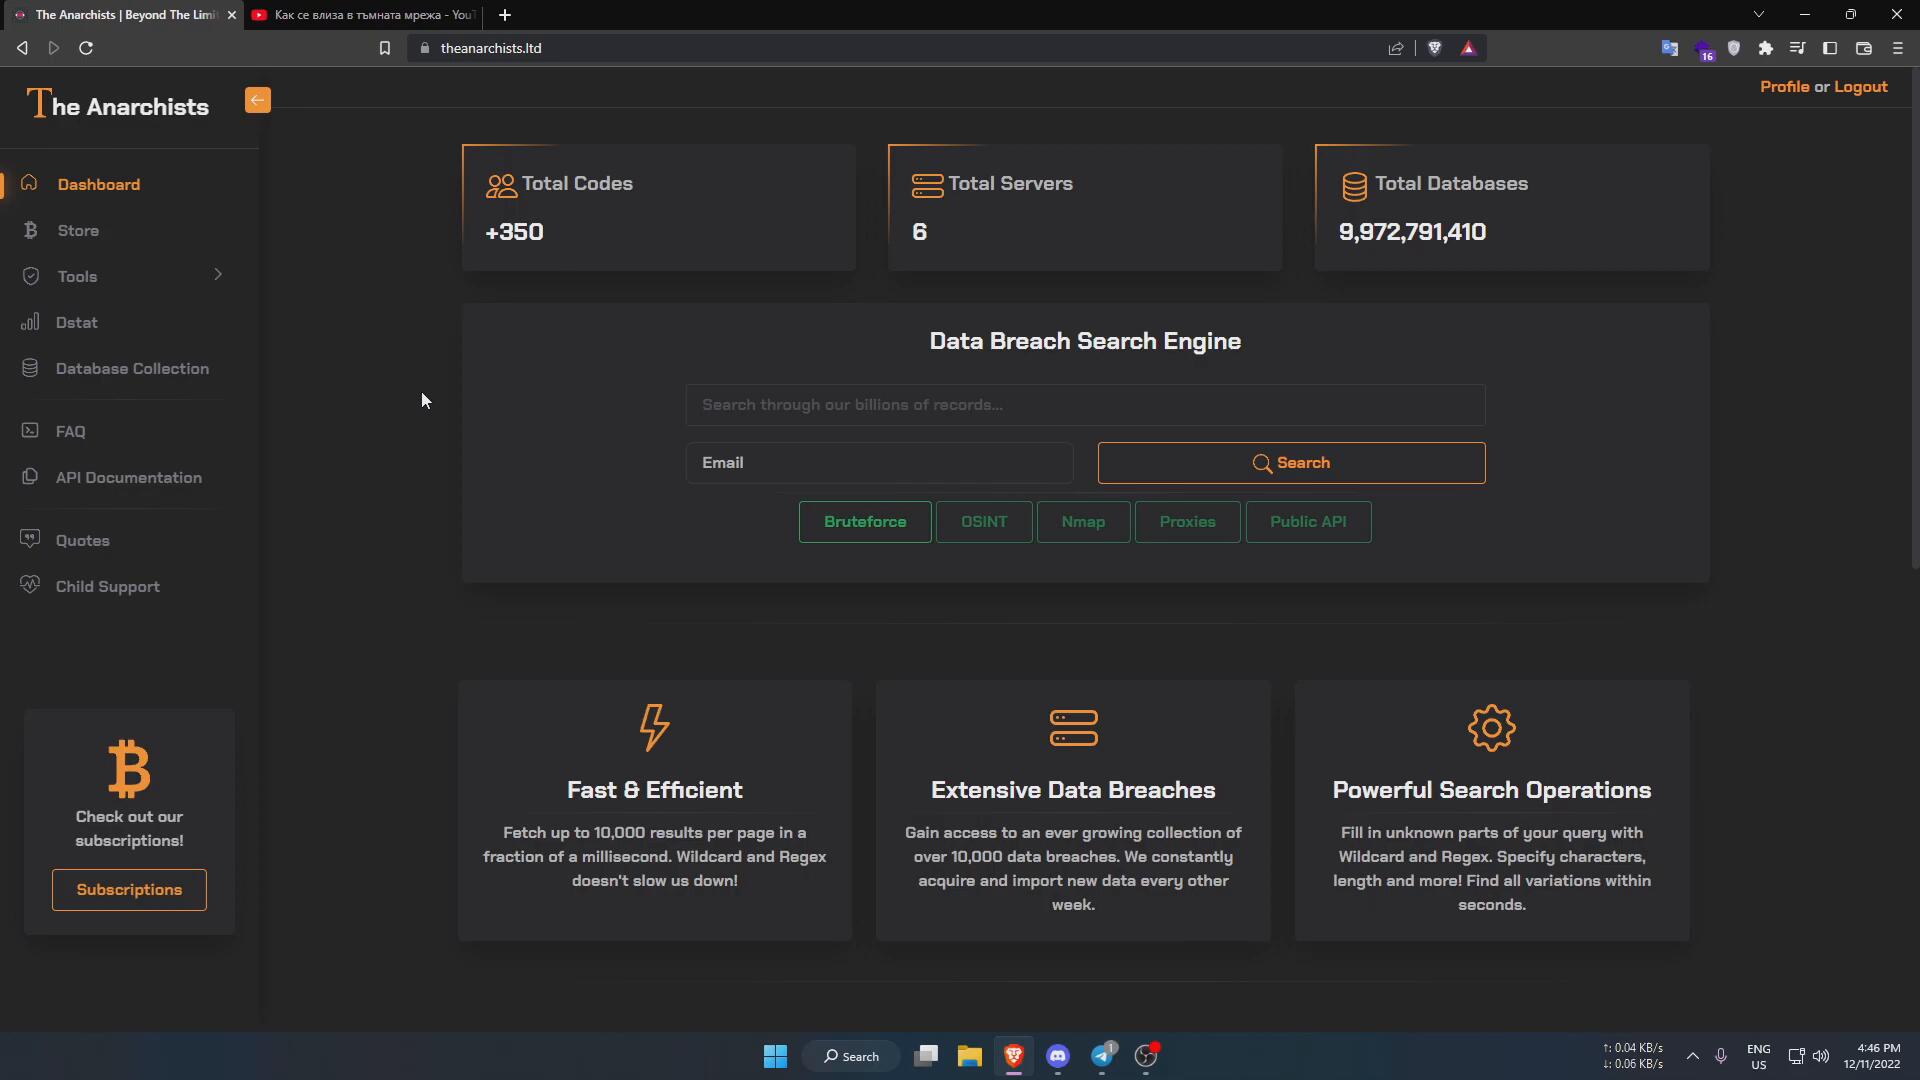The height and width of the screenshot is (1080, 1920).
Task: Click the Dstat bar chart icon
Action: (30, 322)
